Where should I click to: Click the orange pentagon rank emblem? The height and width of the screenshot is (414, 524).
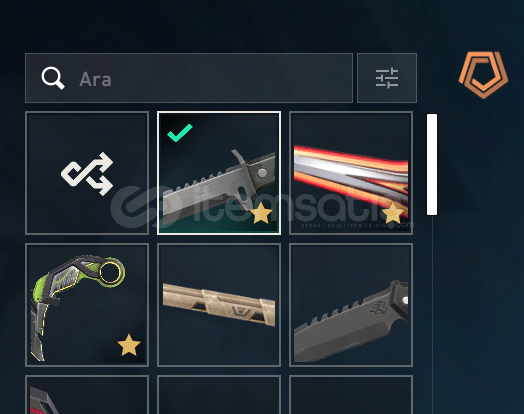pos(483,75)
